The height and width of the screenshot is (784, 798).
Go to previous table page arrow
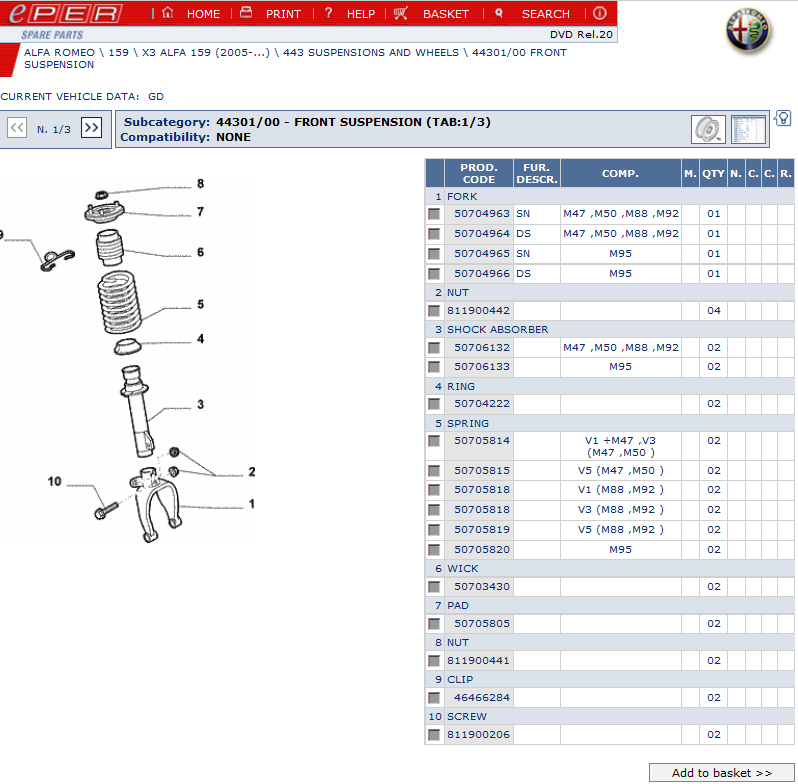pyautogui.click(x=17, y=127)
